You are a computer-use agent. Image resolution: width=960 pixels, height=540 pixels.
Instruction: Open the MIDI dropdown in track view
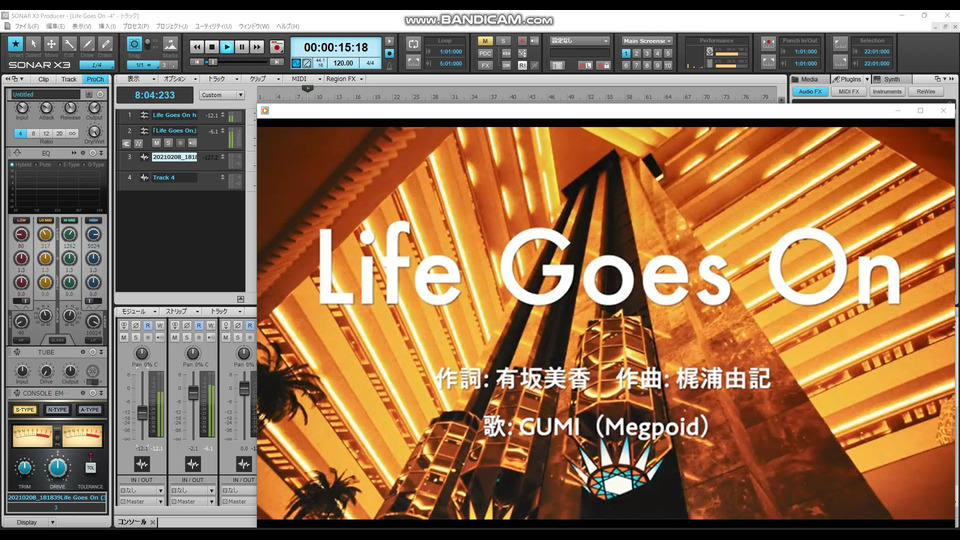click(304, 79)
